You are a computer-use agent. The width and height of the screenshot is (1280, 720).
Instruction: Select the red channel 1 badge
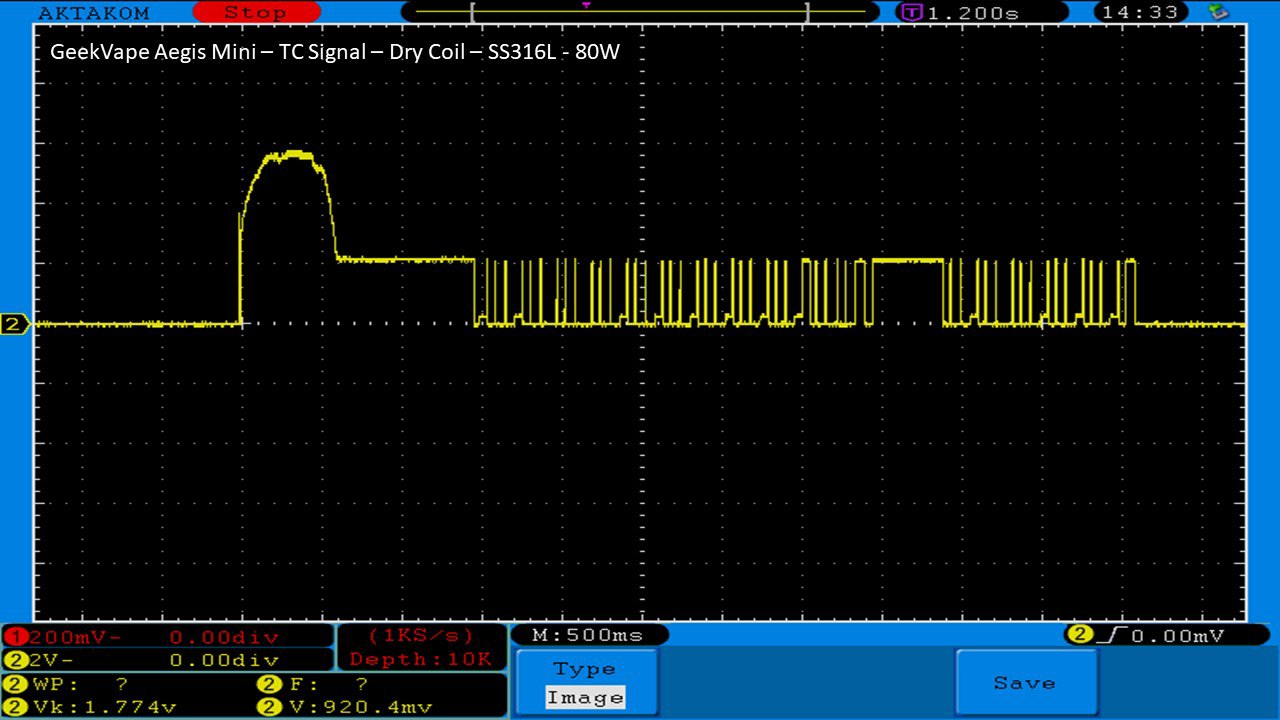pos(16,637)
